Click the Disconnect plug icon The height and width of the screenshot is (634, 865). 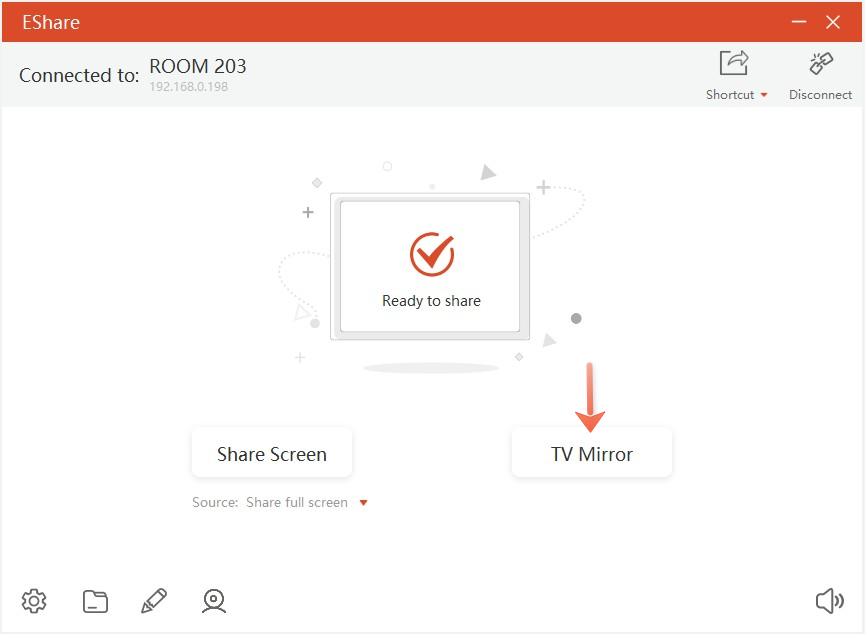[820, 64]
